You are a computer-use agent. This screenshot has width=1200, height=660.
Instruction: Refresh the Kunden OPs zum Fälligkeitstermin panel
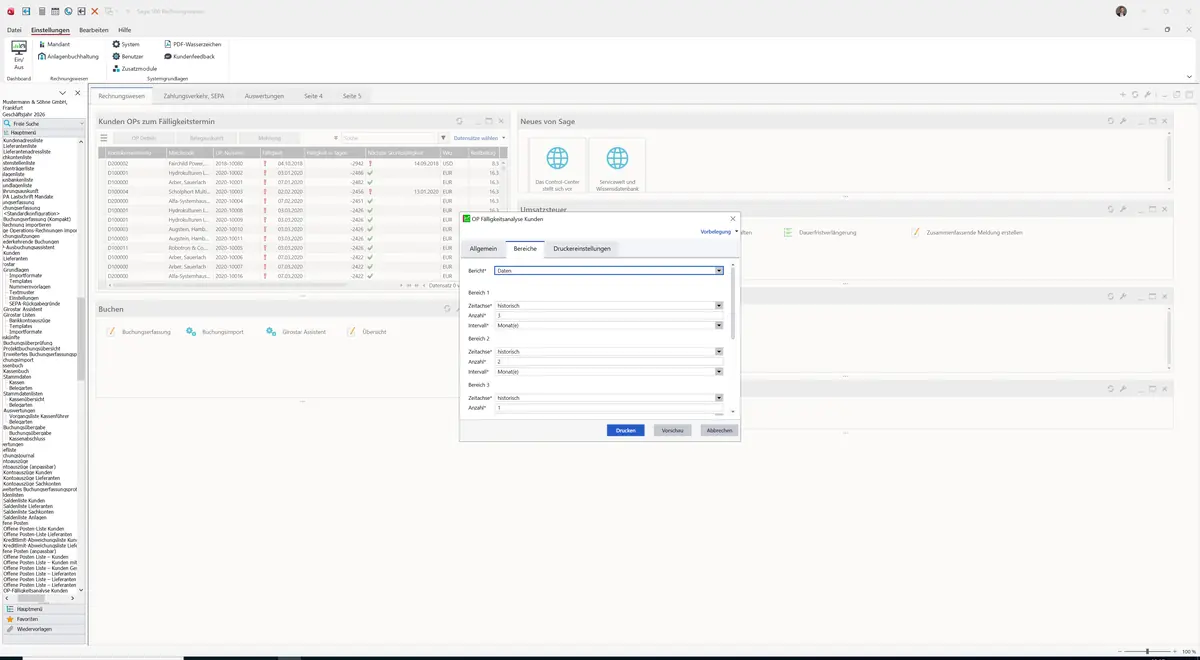coord(459,121)
